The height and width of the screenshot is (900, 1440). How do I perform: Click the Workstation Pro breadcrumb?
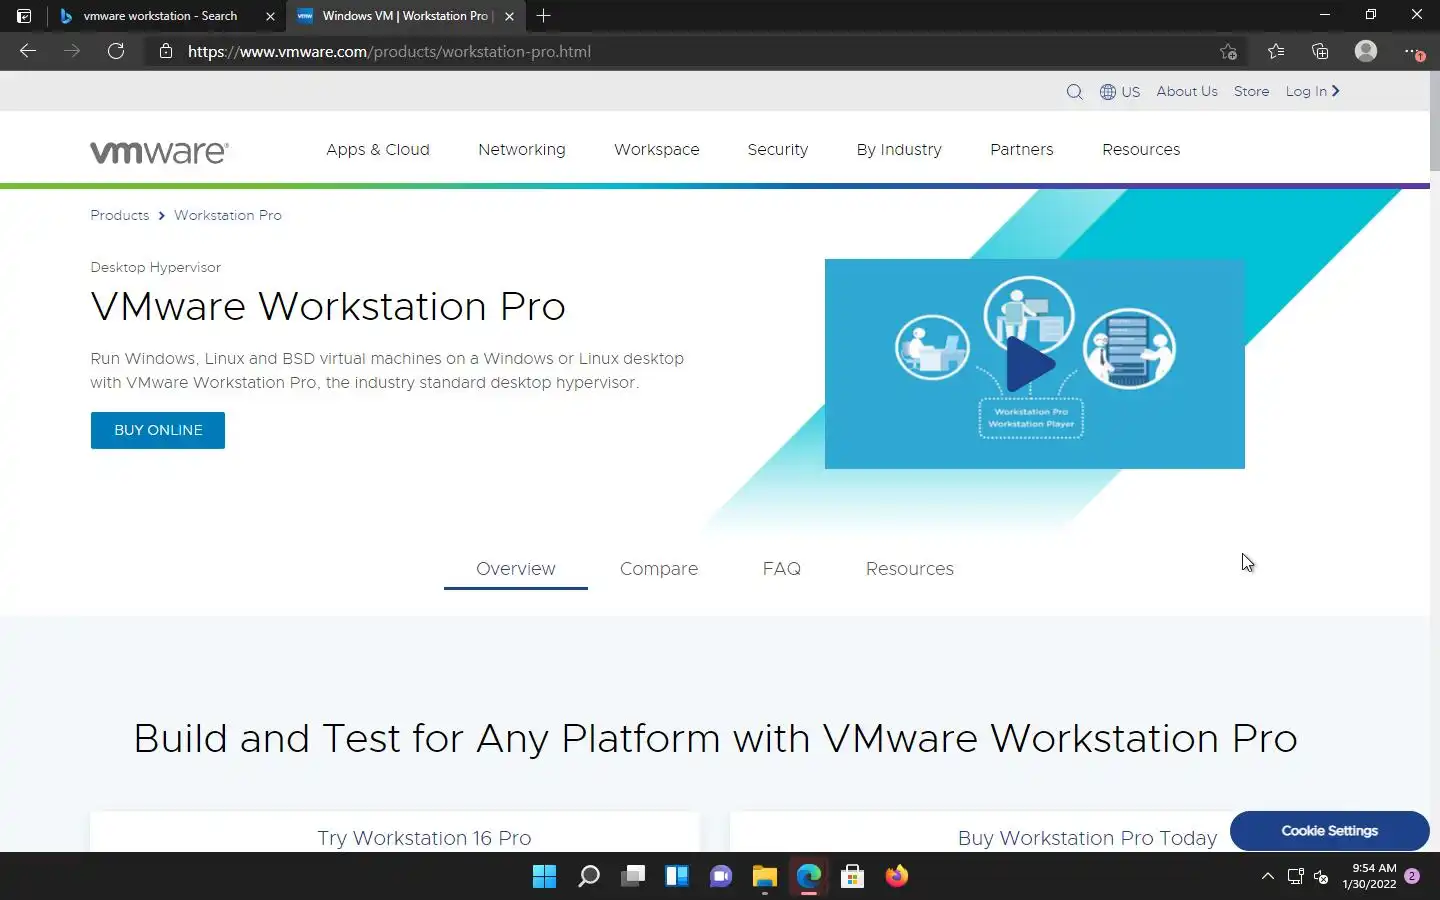click(x=228, y=215)
